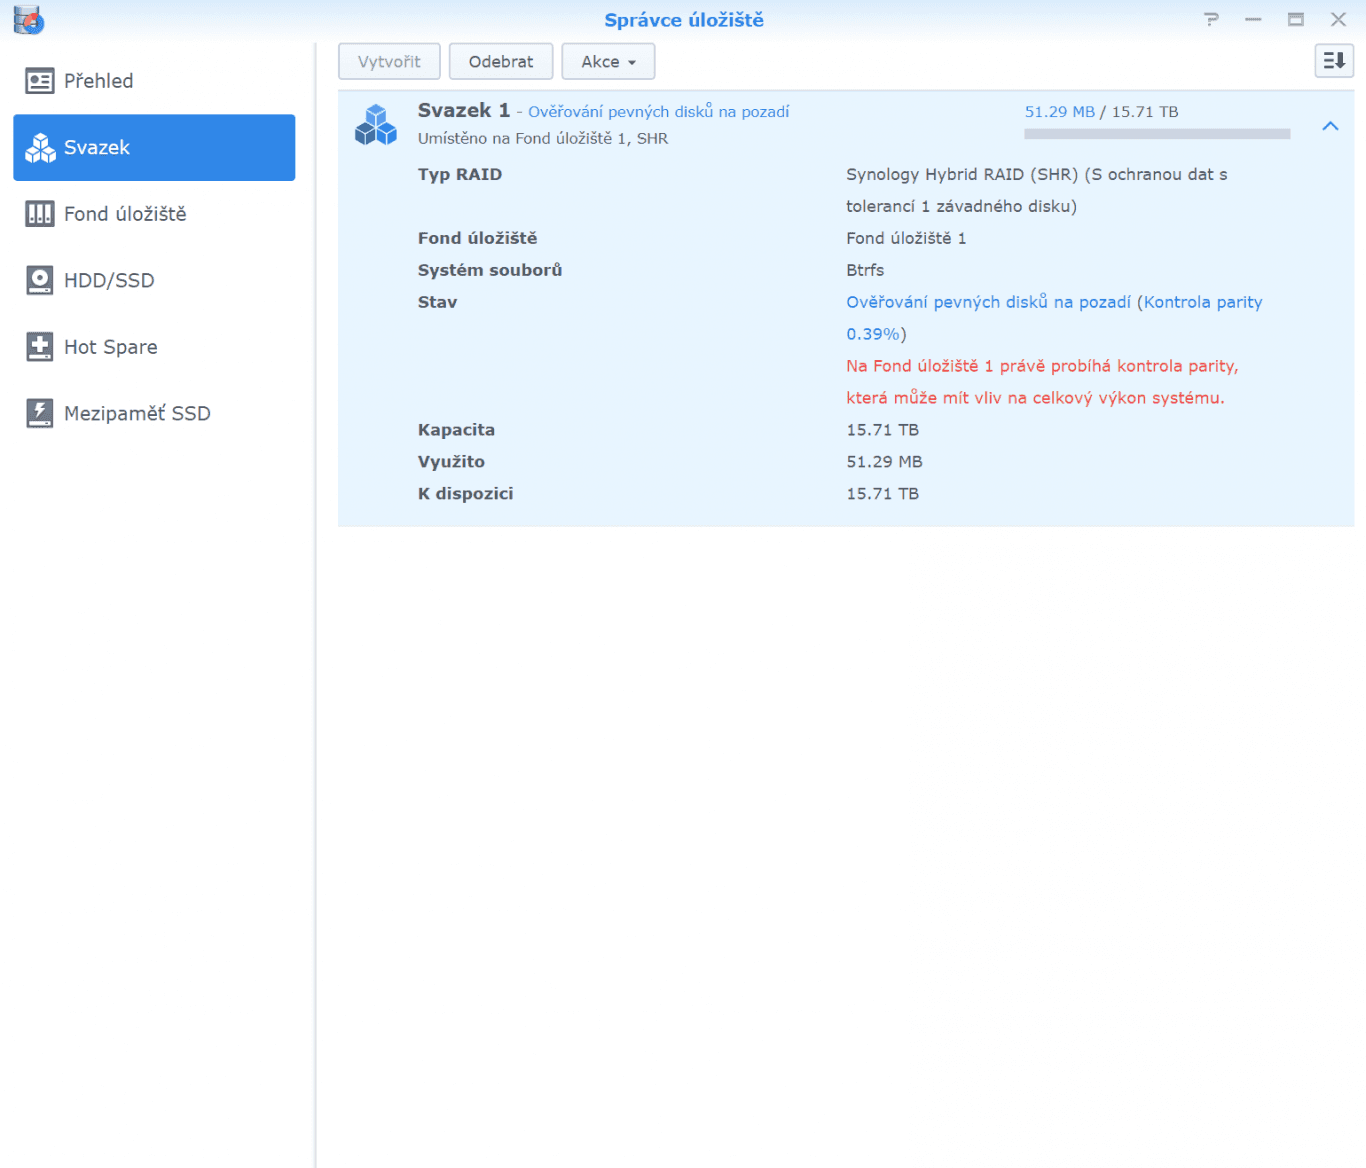Open the Fond úložiště storage pool section

click(154, 214)
